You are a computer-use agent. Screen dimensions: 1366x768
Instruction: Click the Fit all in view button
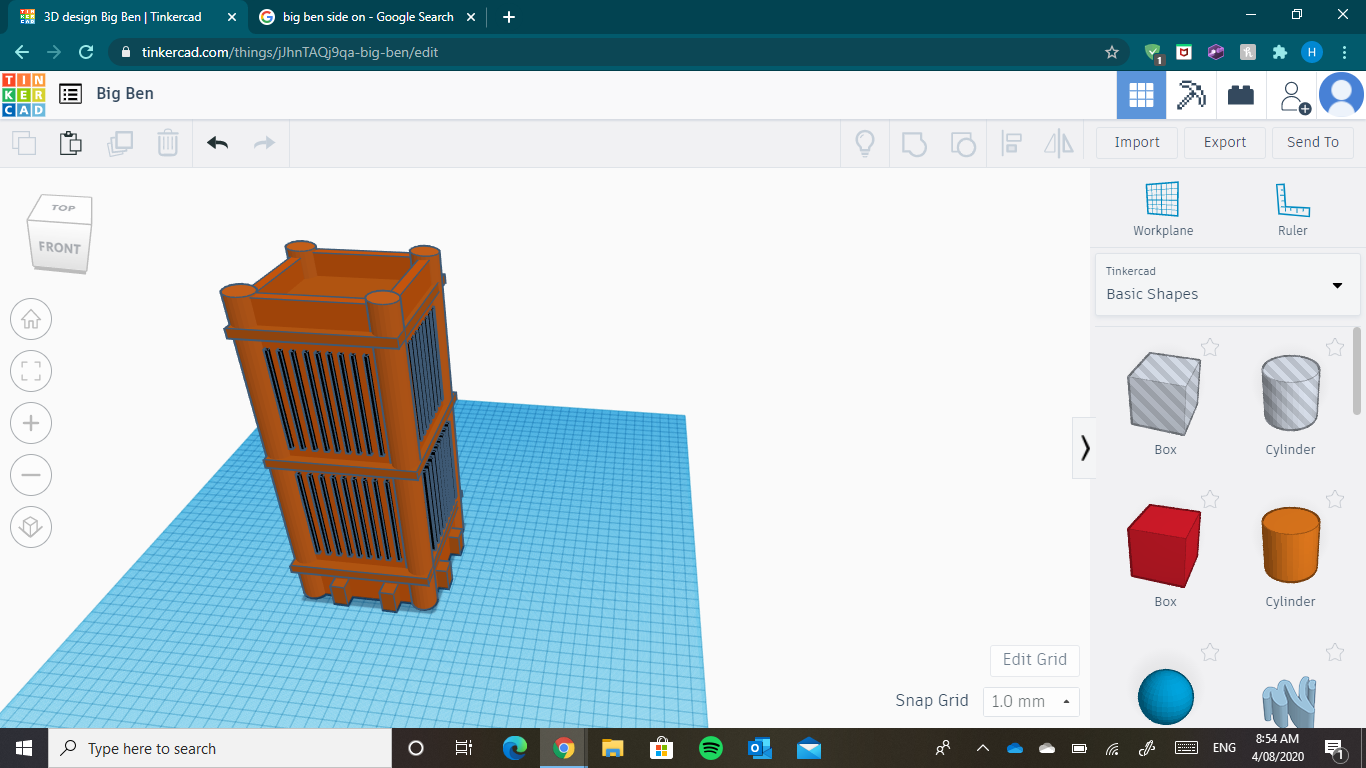[31, 371]
